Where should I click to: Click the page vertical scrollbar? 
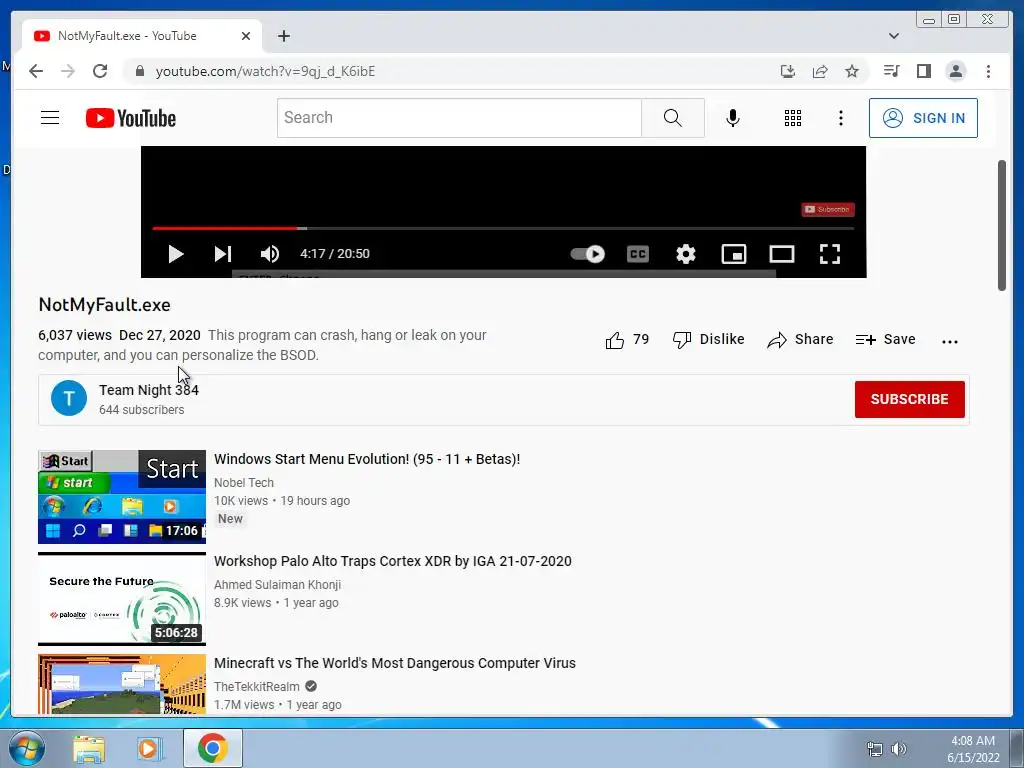1002,225
